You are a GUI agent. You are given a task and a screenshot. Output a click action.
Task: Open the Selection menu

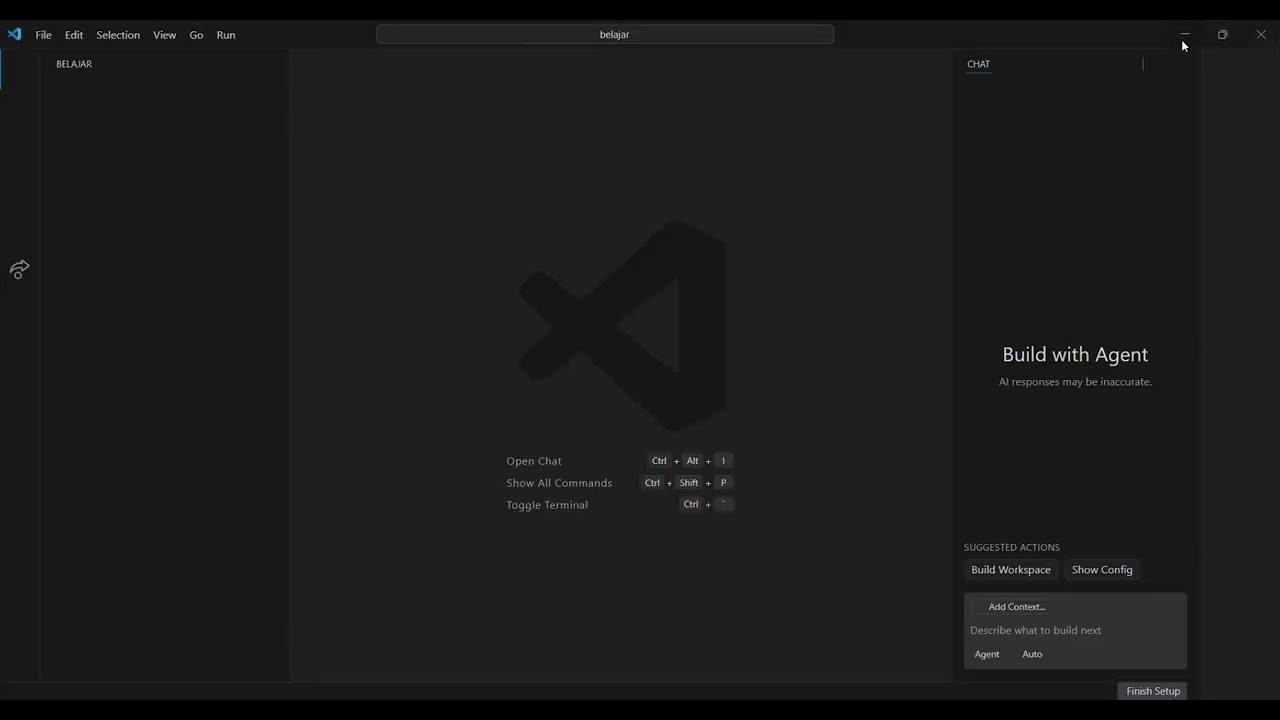118,35
